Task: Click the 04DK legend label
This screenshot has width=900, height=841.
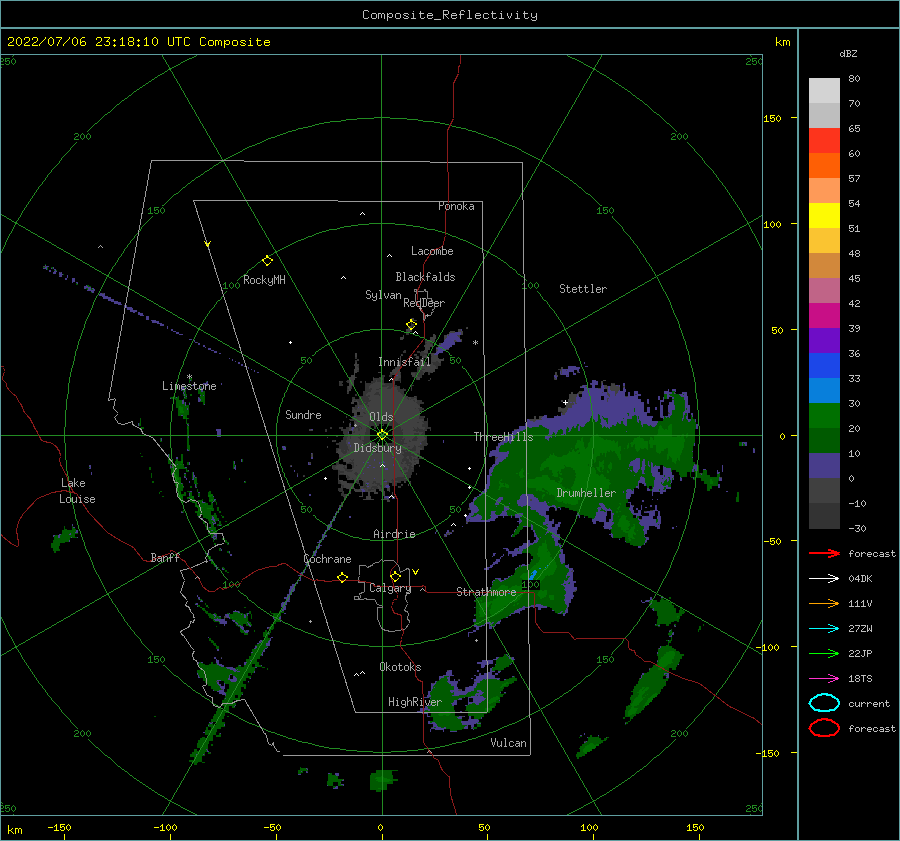Action: pyautogui.click(x=860, y=579)
